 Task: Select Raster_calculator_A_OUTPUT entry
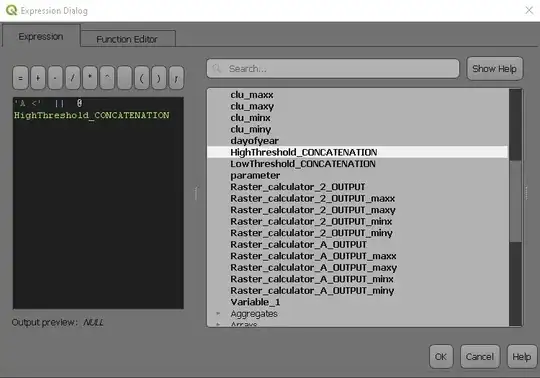coord(299,244)
